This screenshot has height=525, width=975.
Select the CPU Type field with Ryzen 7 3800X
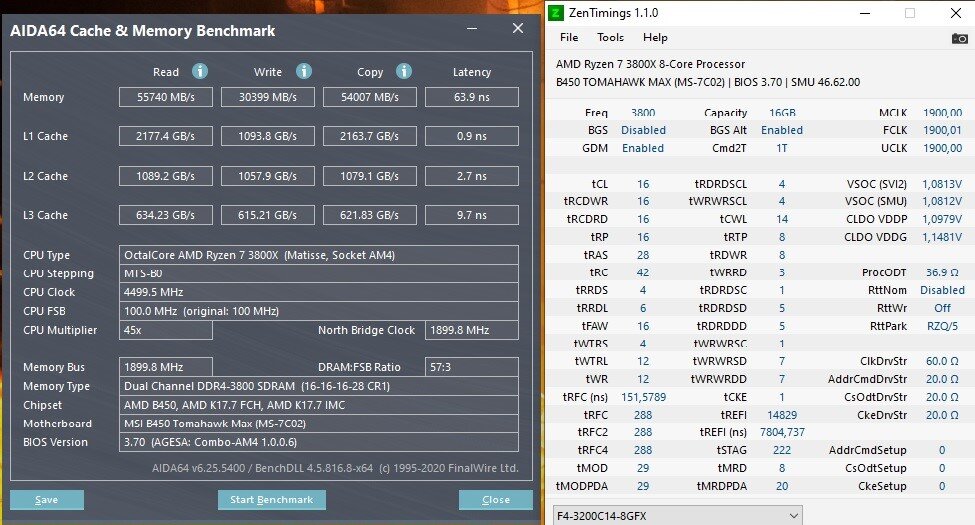319,255
